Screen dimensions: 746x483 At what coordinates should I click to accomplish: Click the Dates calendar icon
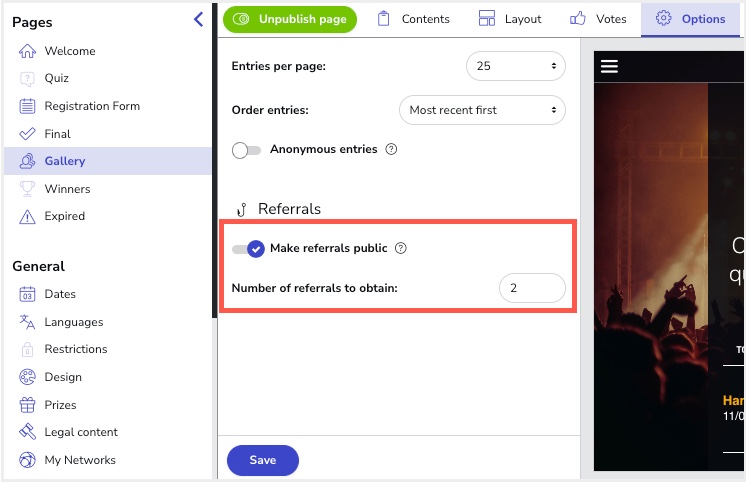[27, 294]
